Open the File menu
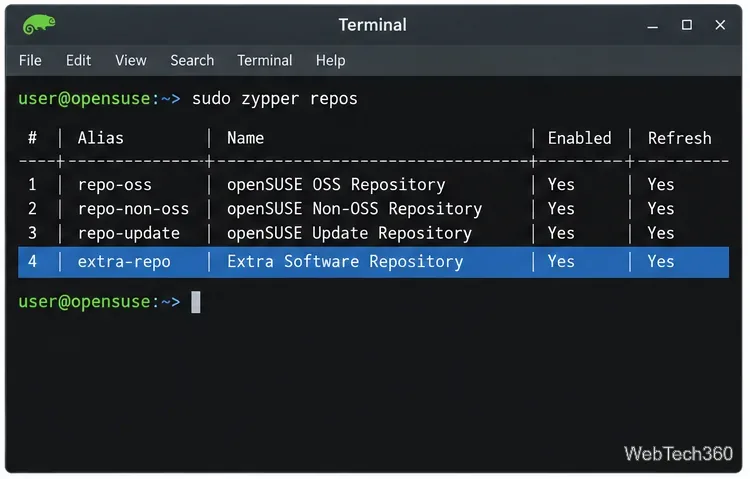 pos(30,61)
